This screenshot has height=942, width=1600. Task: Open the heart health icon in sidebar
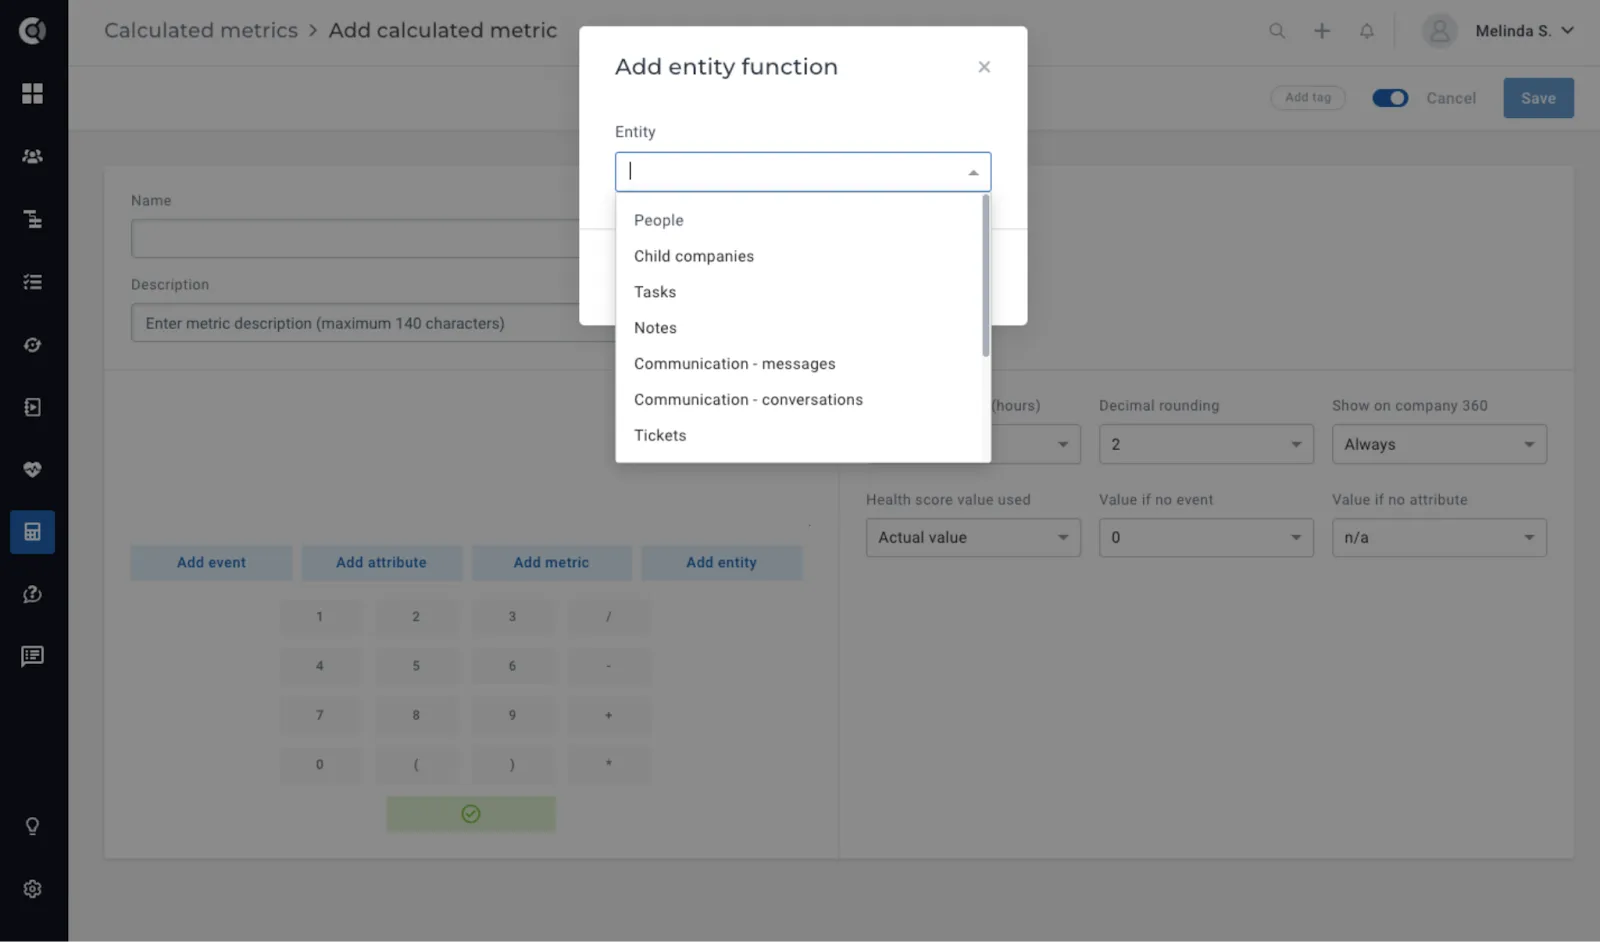click(x=32, y=469)
